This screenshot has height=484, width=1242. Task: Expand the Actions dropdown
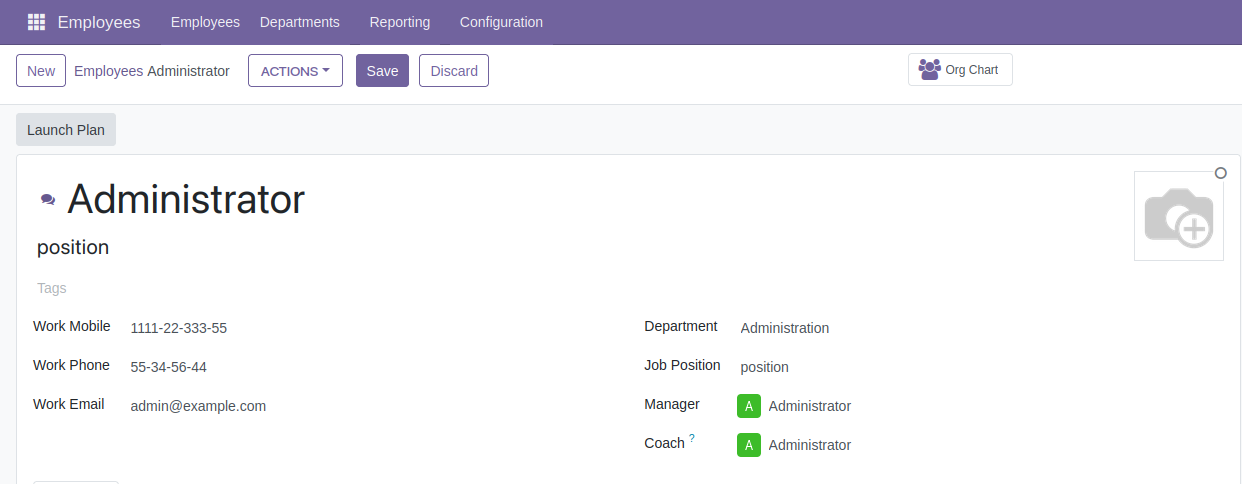295,71
